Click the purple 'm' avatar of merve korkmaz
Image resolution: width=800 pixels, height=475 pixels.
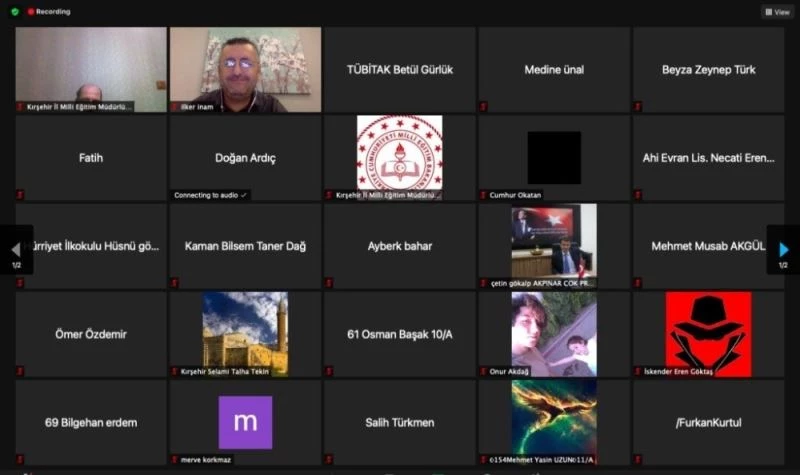(245, 422)
